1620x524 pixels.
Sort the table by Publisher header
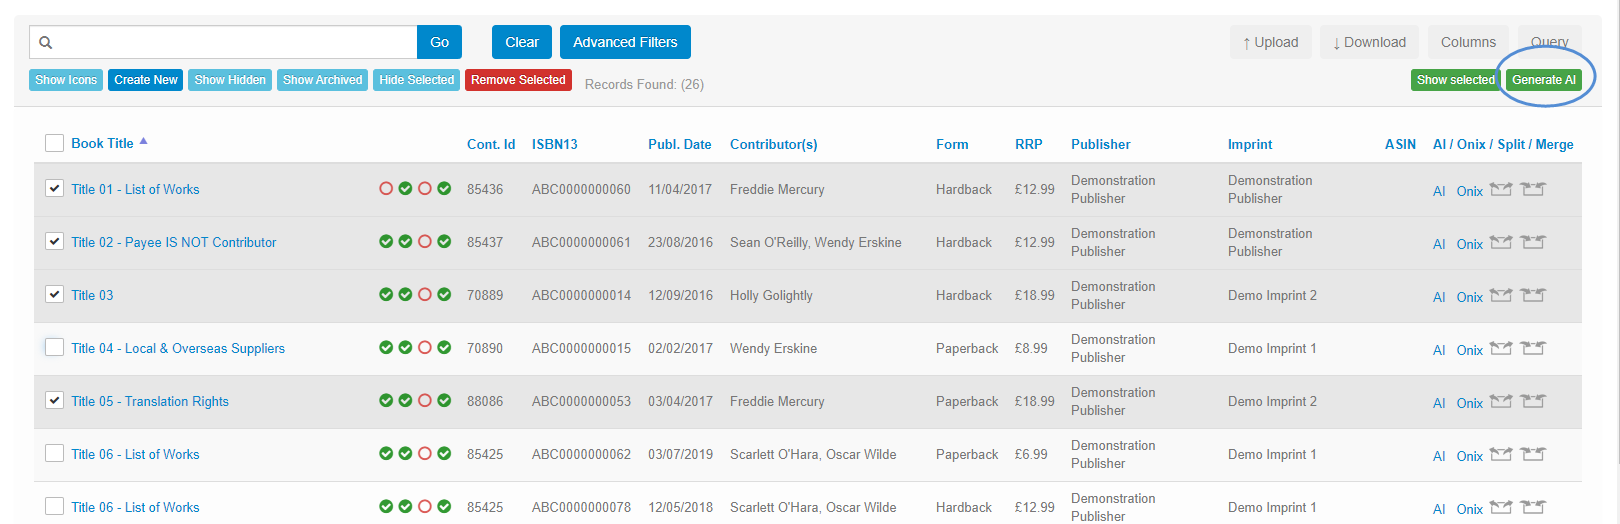click(x=1100, y=144)
